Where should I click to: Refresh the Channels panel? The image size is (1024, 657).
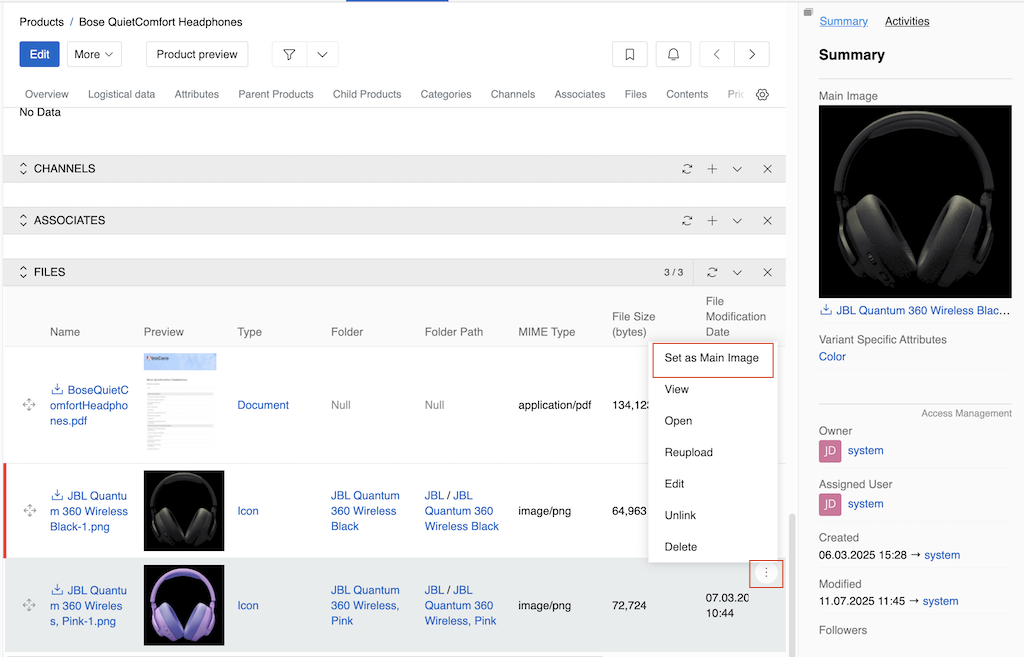click(687, 169)
